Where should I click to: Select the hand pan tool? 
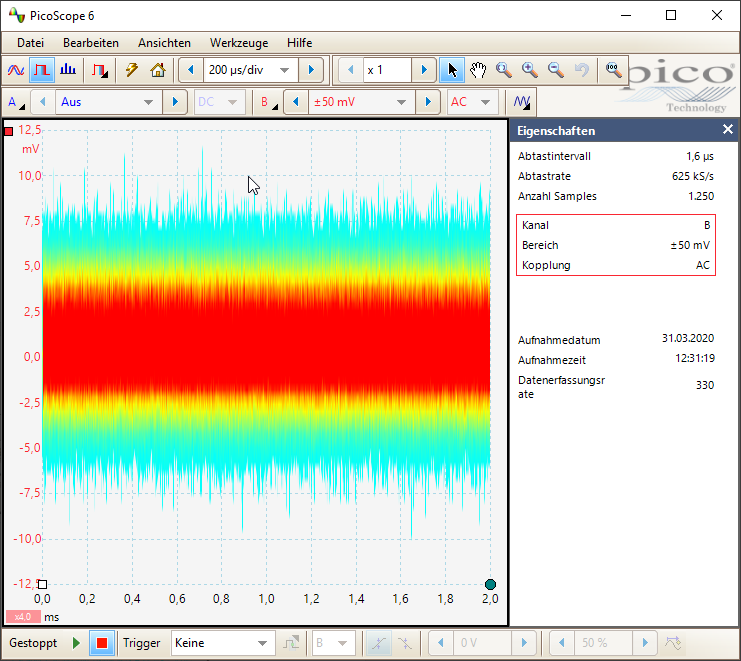click(478, 70)
